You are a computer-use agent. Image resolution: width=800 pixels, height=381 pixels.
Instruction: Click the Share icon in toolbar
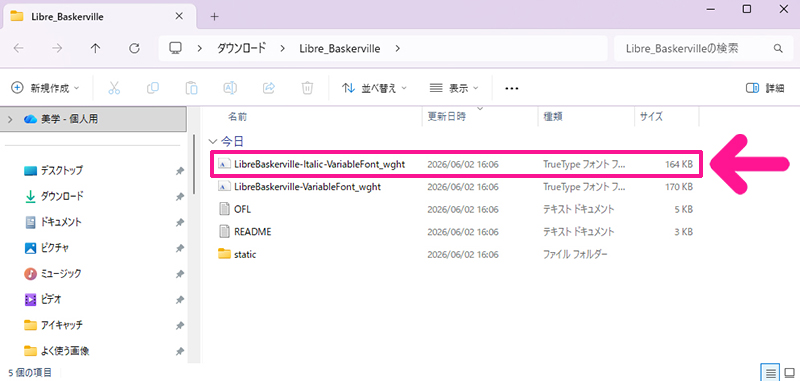[269, 88]
